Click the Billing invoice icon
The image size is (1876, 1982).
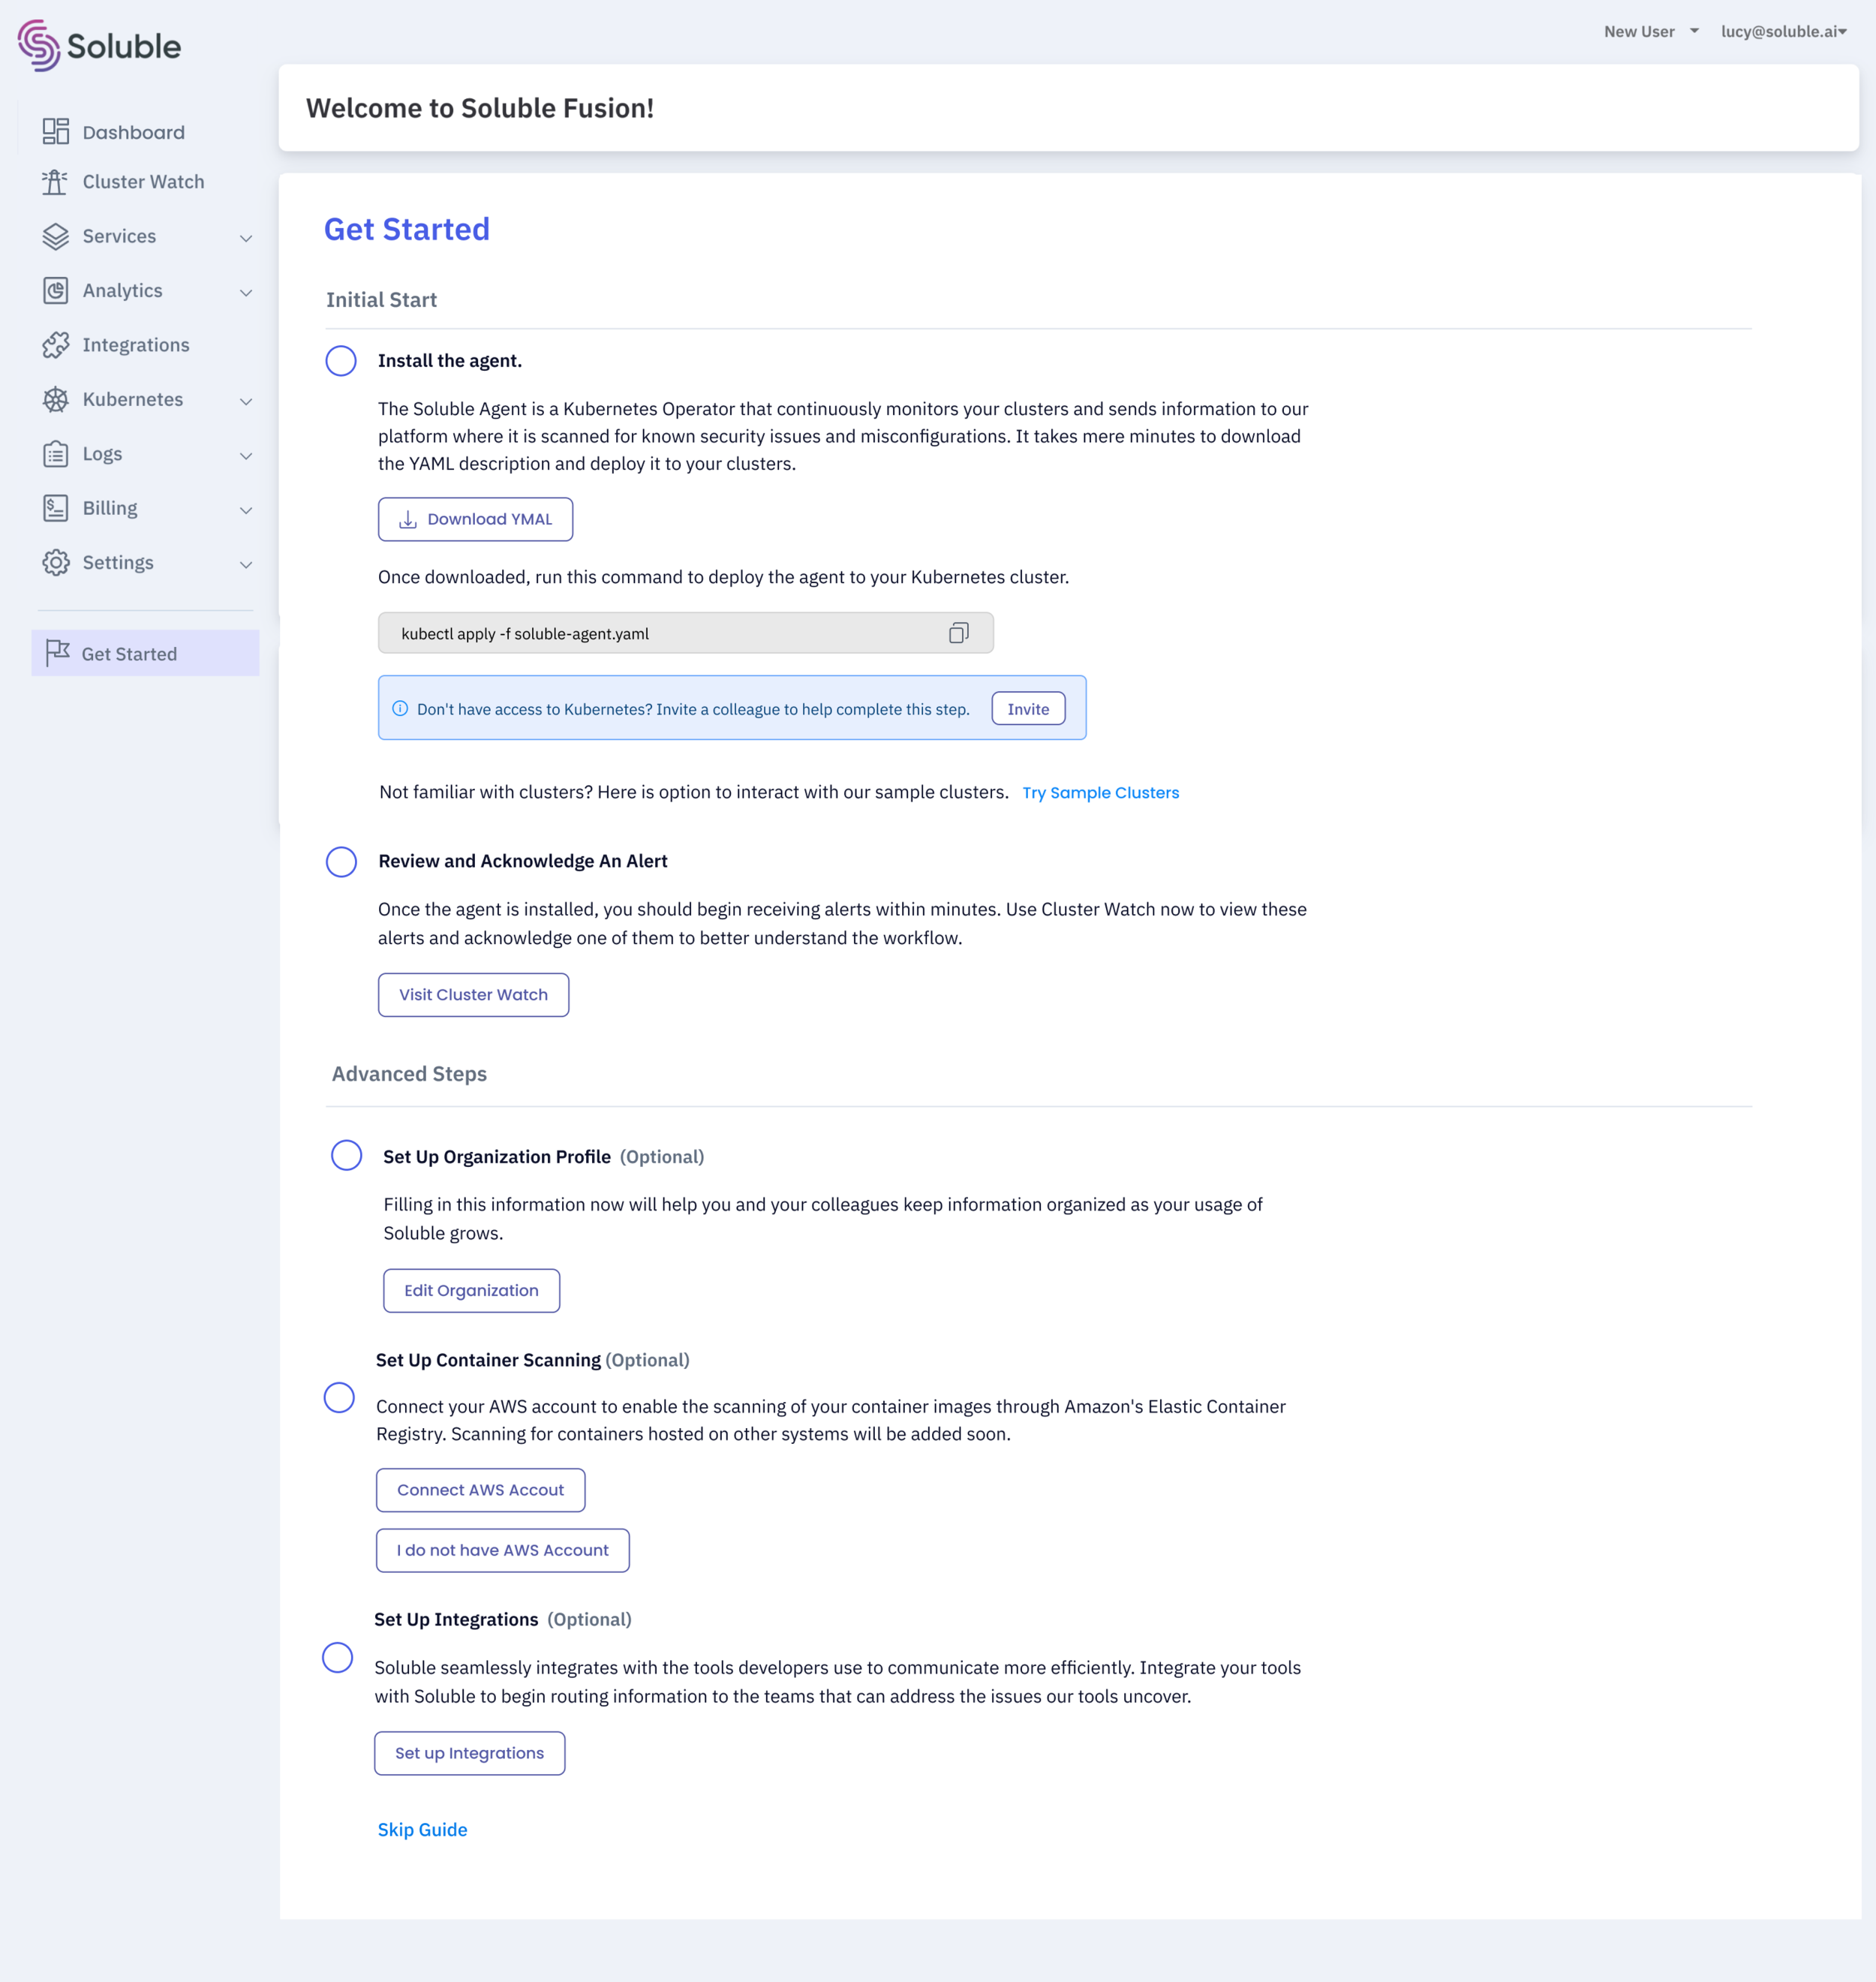point(56,508)
